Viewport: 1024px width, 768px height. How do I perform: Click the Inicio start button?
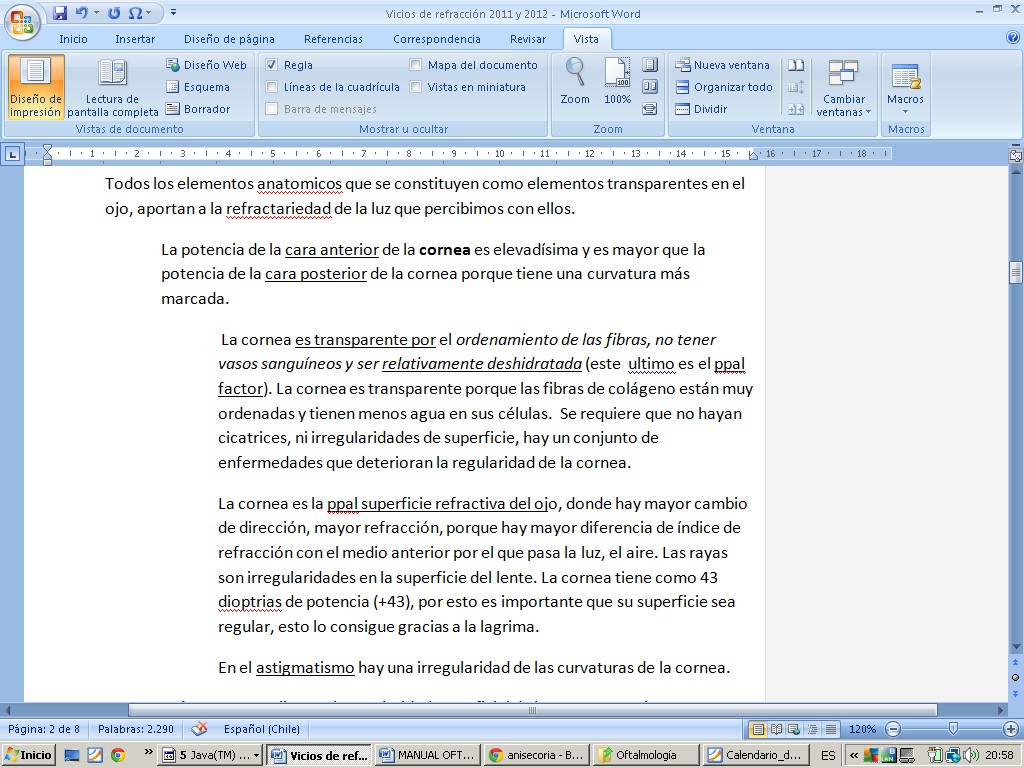(x=28, y=755)
